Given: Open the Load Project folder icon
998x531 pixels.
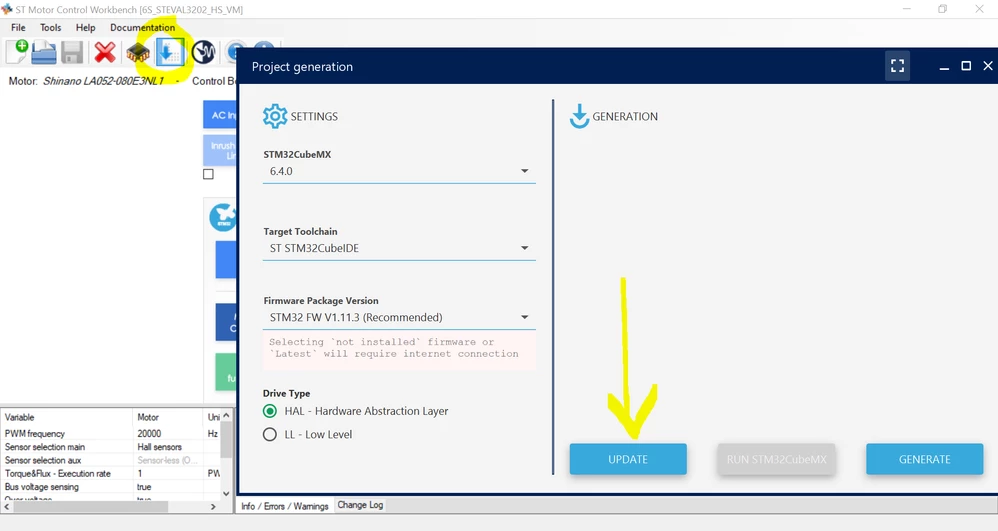Looking at the screenshot, I should point(43,52).
